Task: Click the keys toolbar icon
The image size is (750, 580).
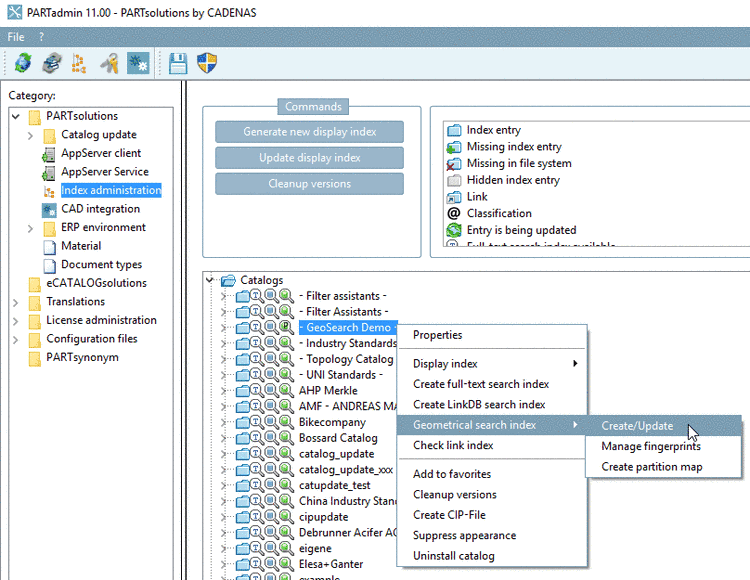Action: tap(109, 64)
